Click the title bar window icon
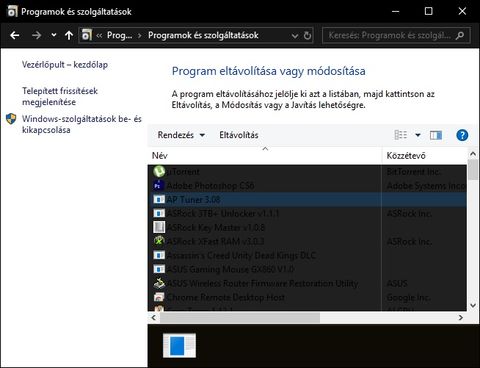The height and width of the screenshot is (368, 480). coord(12,12)
